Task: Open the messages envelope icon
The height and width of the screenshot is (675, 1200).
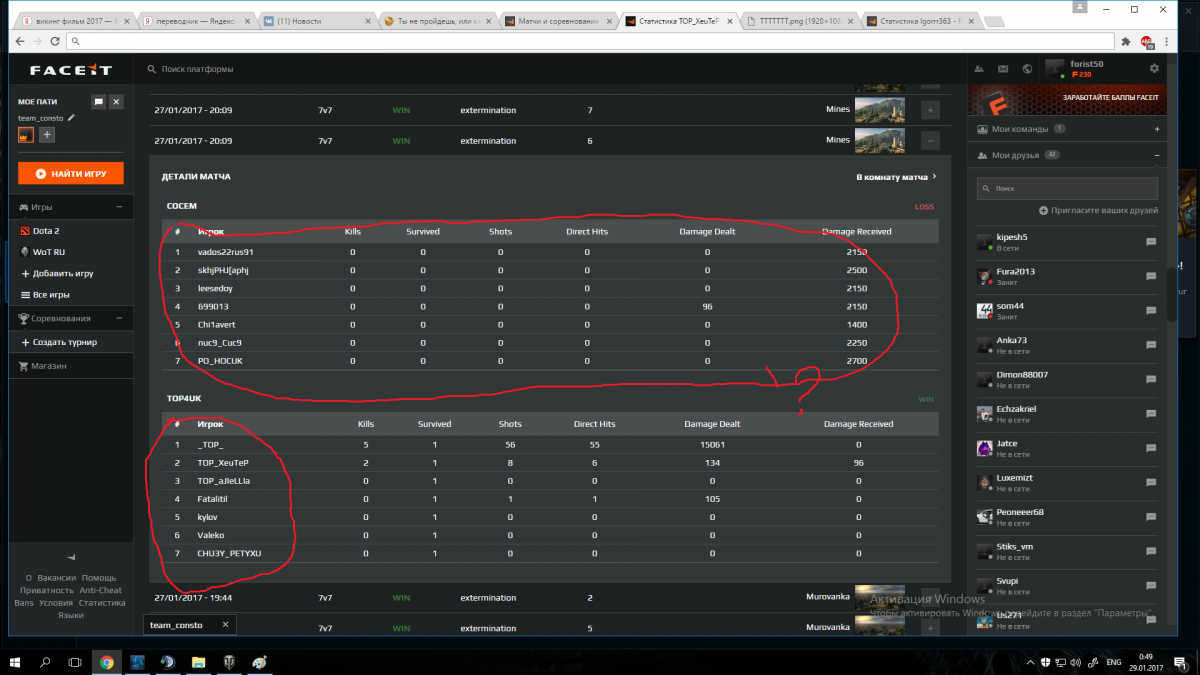Action: (1002, 69)
